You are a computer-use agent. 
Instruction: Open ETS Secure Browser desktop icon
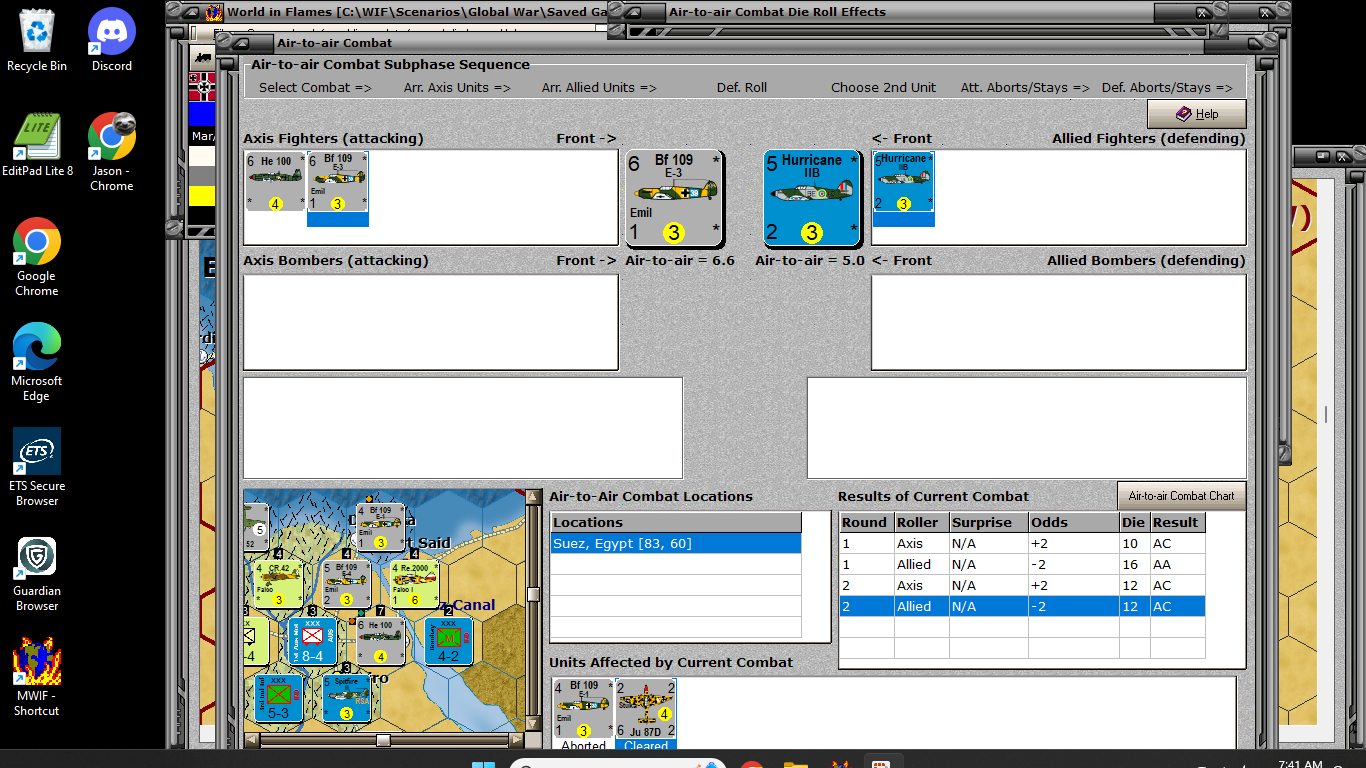point(37,468)
